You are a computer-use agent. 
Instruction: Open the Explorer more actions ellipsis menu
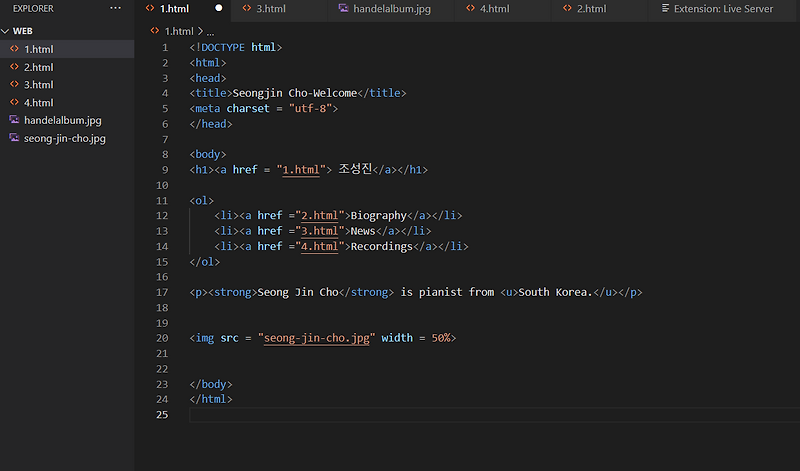(116, 8)
